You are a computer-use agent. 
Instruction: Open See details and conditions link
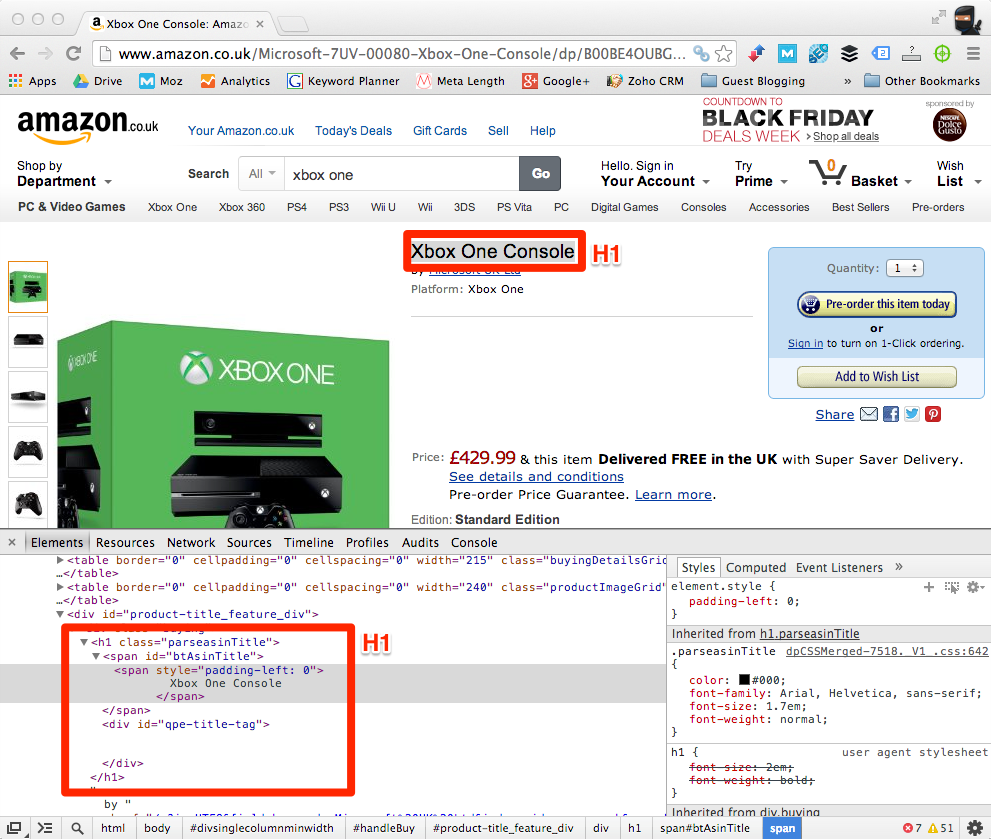click(x=536, y=477)
